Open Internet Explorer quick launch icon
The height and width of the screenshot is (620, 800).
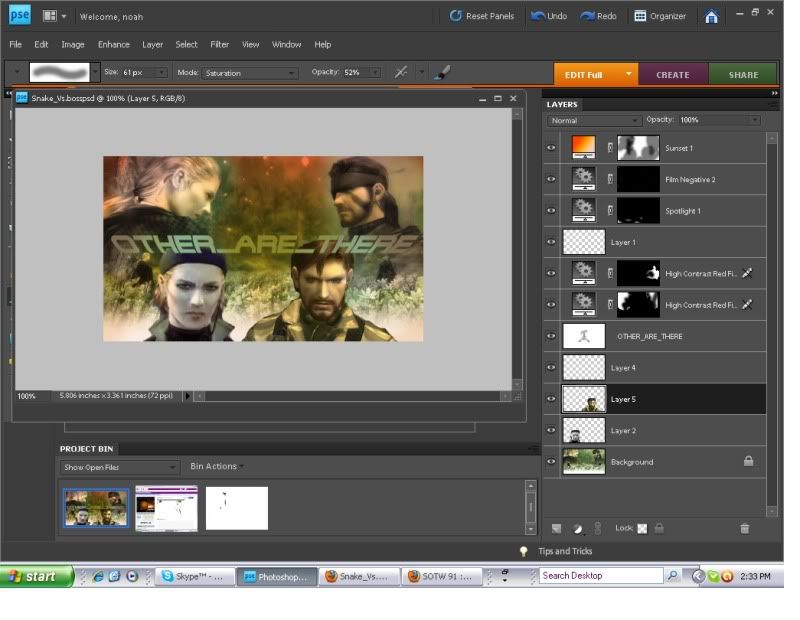tap(98, 577)
